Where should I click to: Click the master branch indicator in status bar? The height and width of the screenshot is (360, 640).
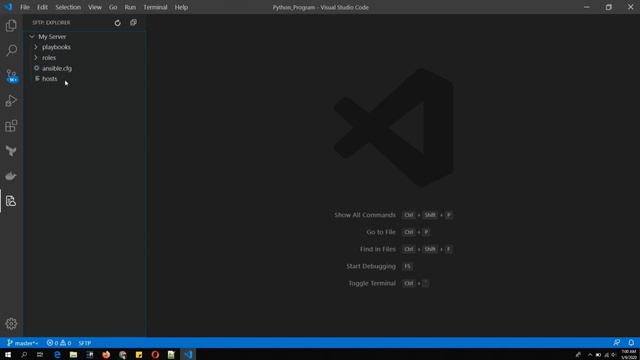23,343
